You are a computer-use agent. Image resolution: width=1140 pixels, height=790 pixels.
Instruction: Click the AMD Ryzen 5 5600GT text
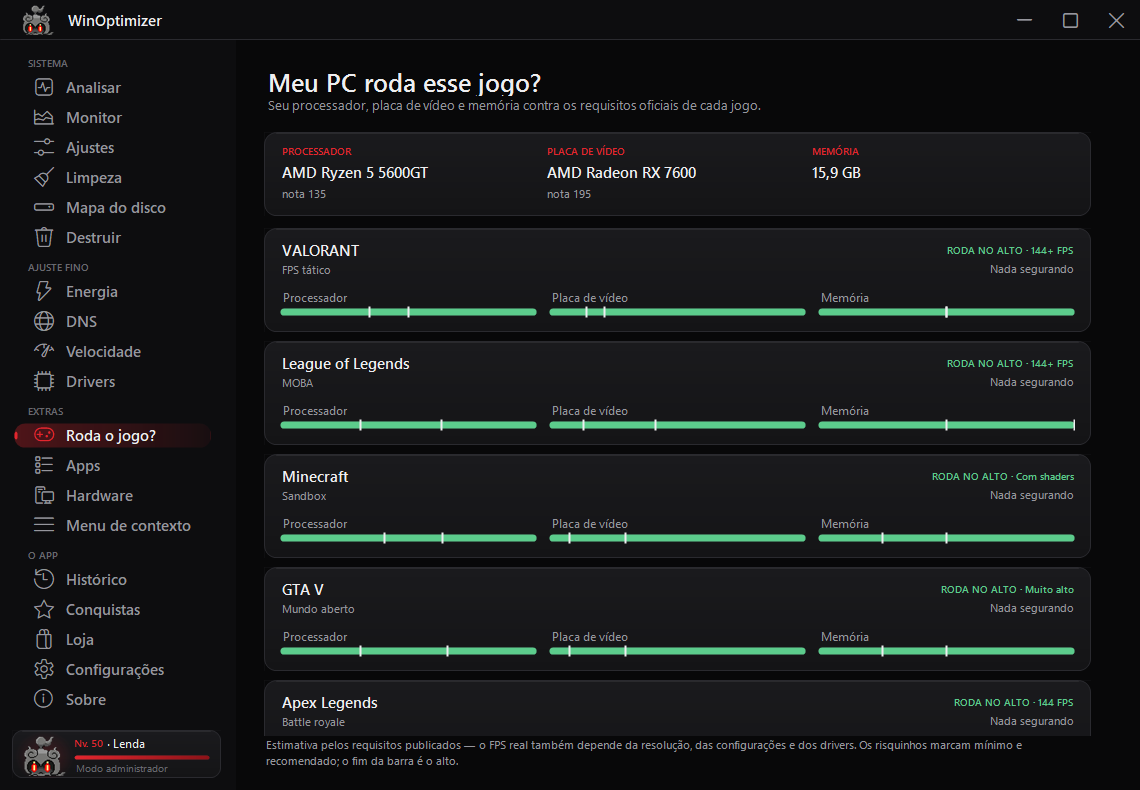(355, 173)
